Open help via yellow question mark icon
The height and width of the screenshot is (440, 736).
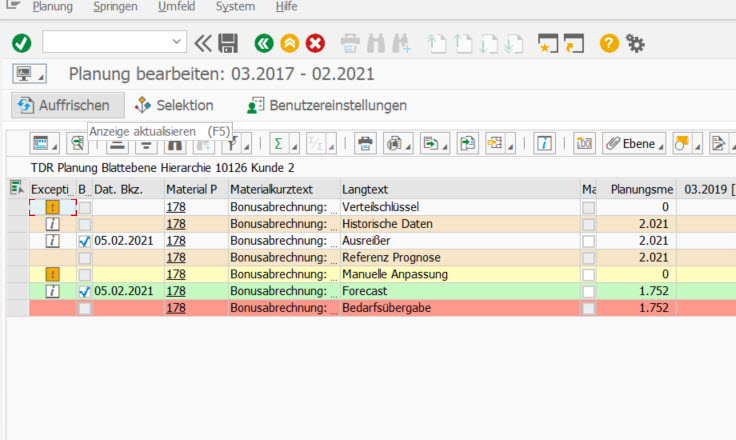pyautogui.click(x=609, y=43)
